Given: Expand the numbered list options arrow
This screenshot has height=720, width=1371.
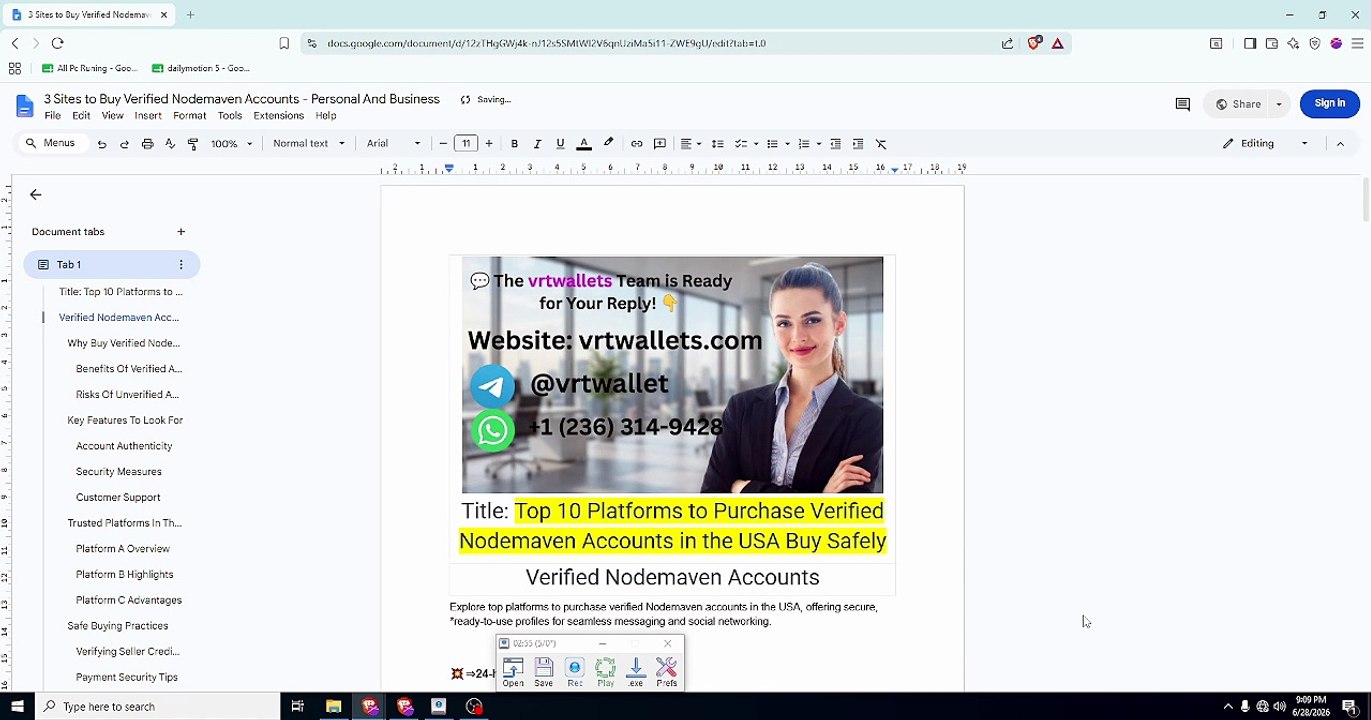Looking at the screenshot, I should tap(819, 144).
